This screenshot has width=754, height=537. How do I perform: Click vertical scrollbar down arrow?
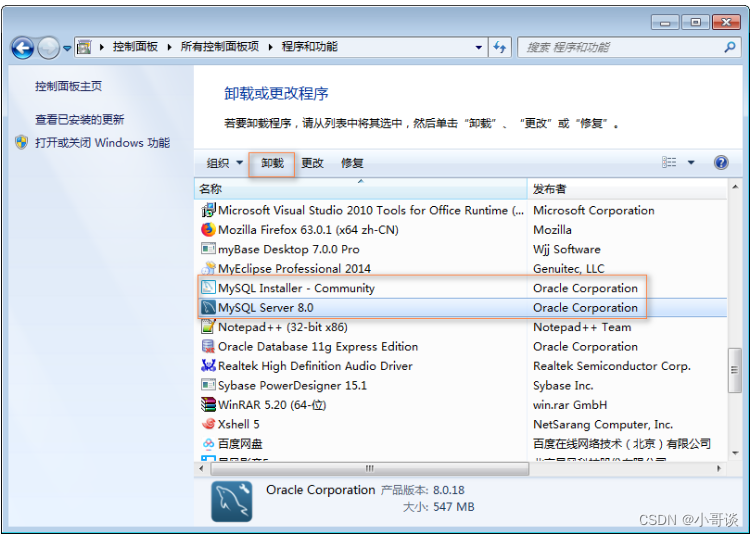click(x=735, y=453)
